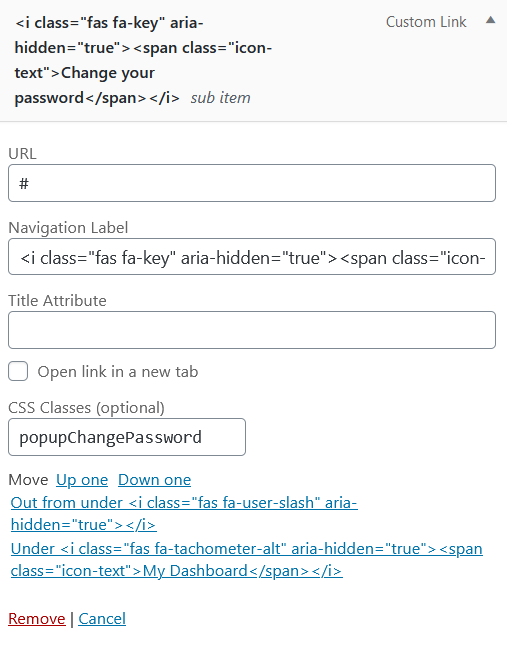Focus the URL input field containing #
The width and height of the screenshot is (507, 646).
click(252, 183)
